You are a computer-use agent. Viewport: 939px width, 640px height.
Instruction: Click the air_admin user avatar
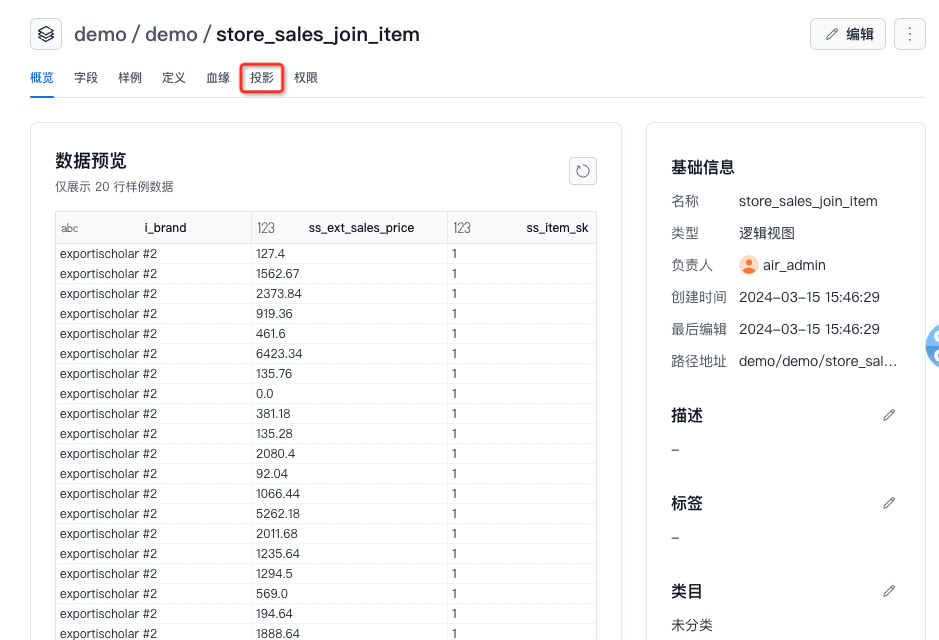[x=748, y=265]
